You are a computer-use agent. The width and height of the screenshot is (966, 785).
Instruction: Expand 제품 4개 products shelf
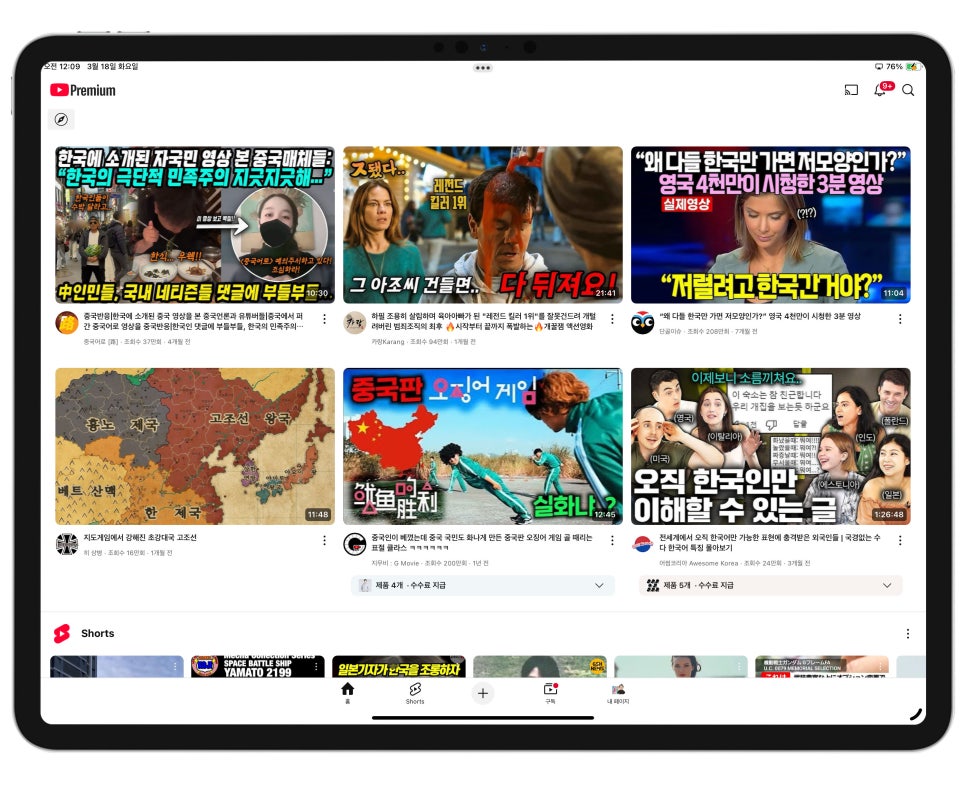point(482,585)
